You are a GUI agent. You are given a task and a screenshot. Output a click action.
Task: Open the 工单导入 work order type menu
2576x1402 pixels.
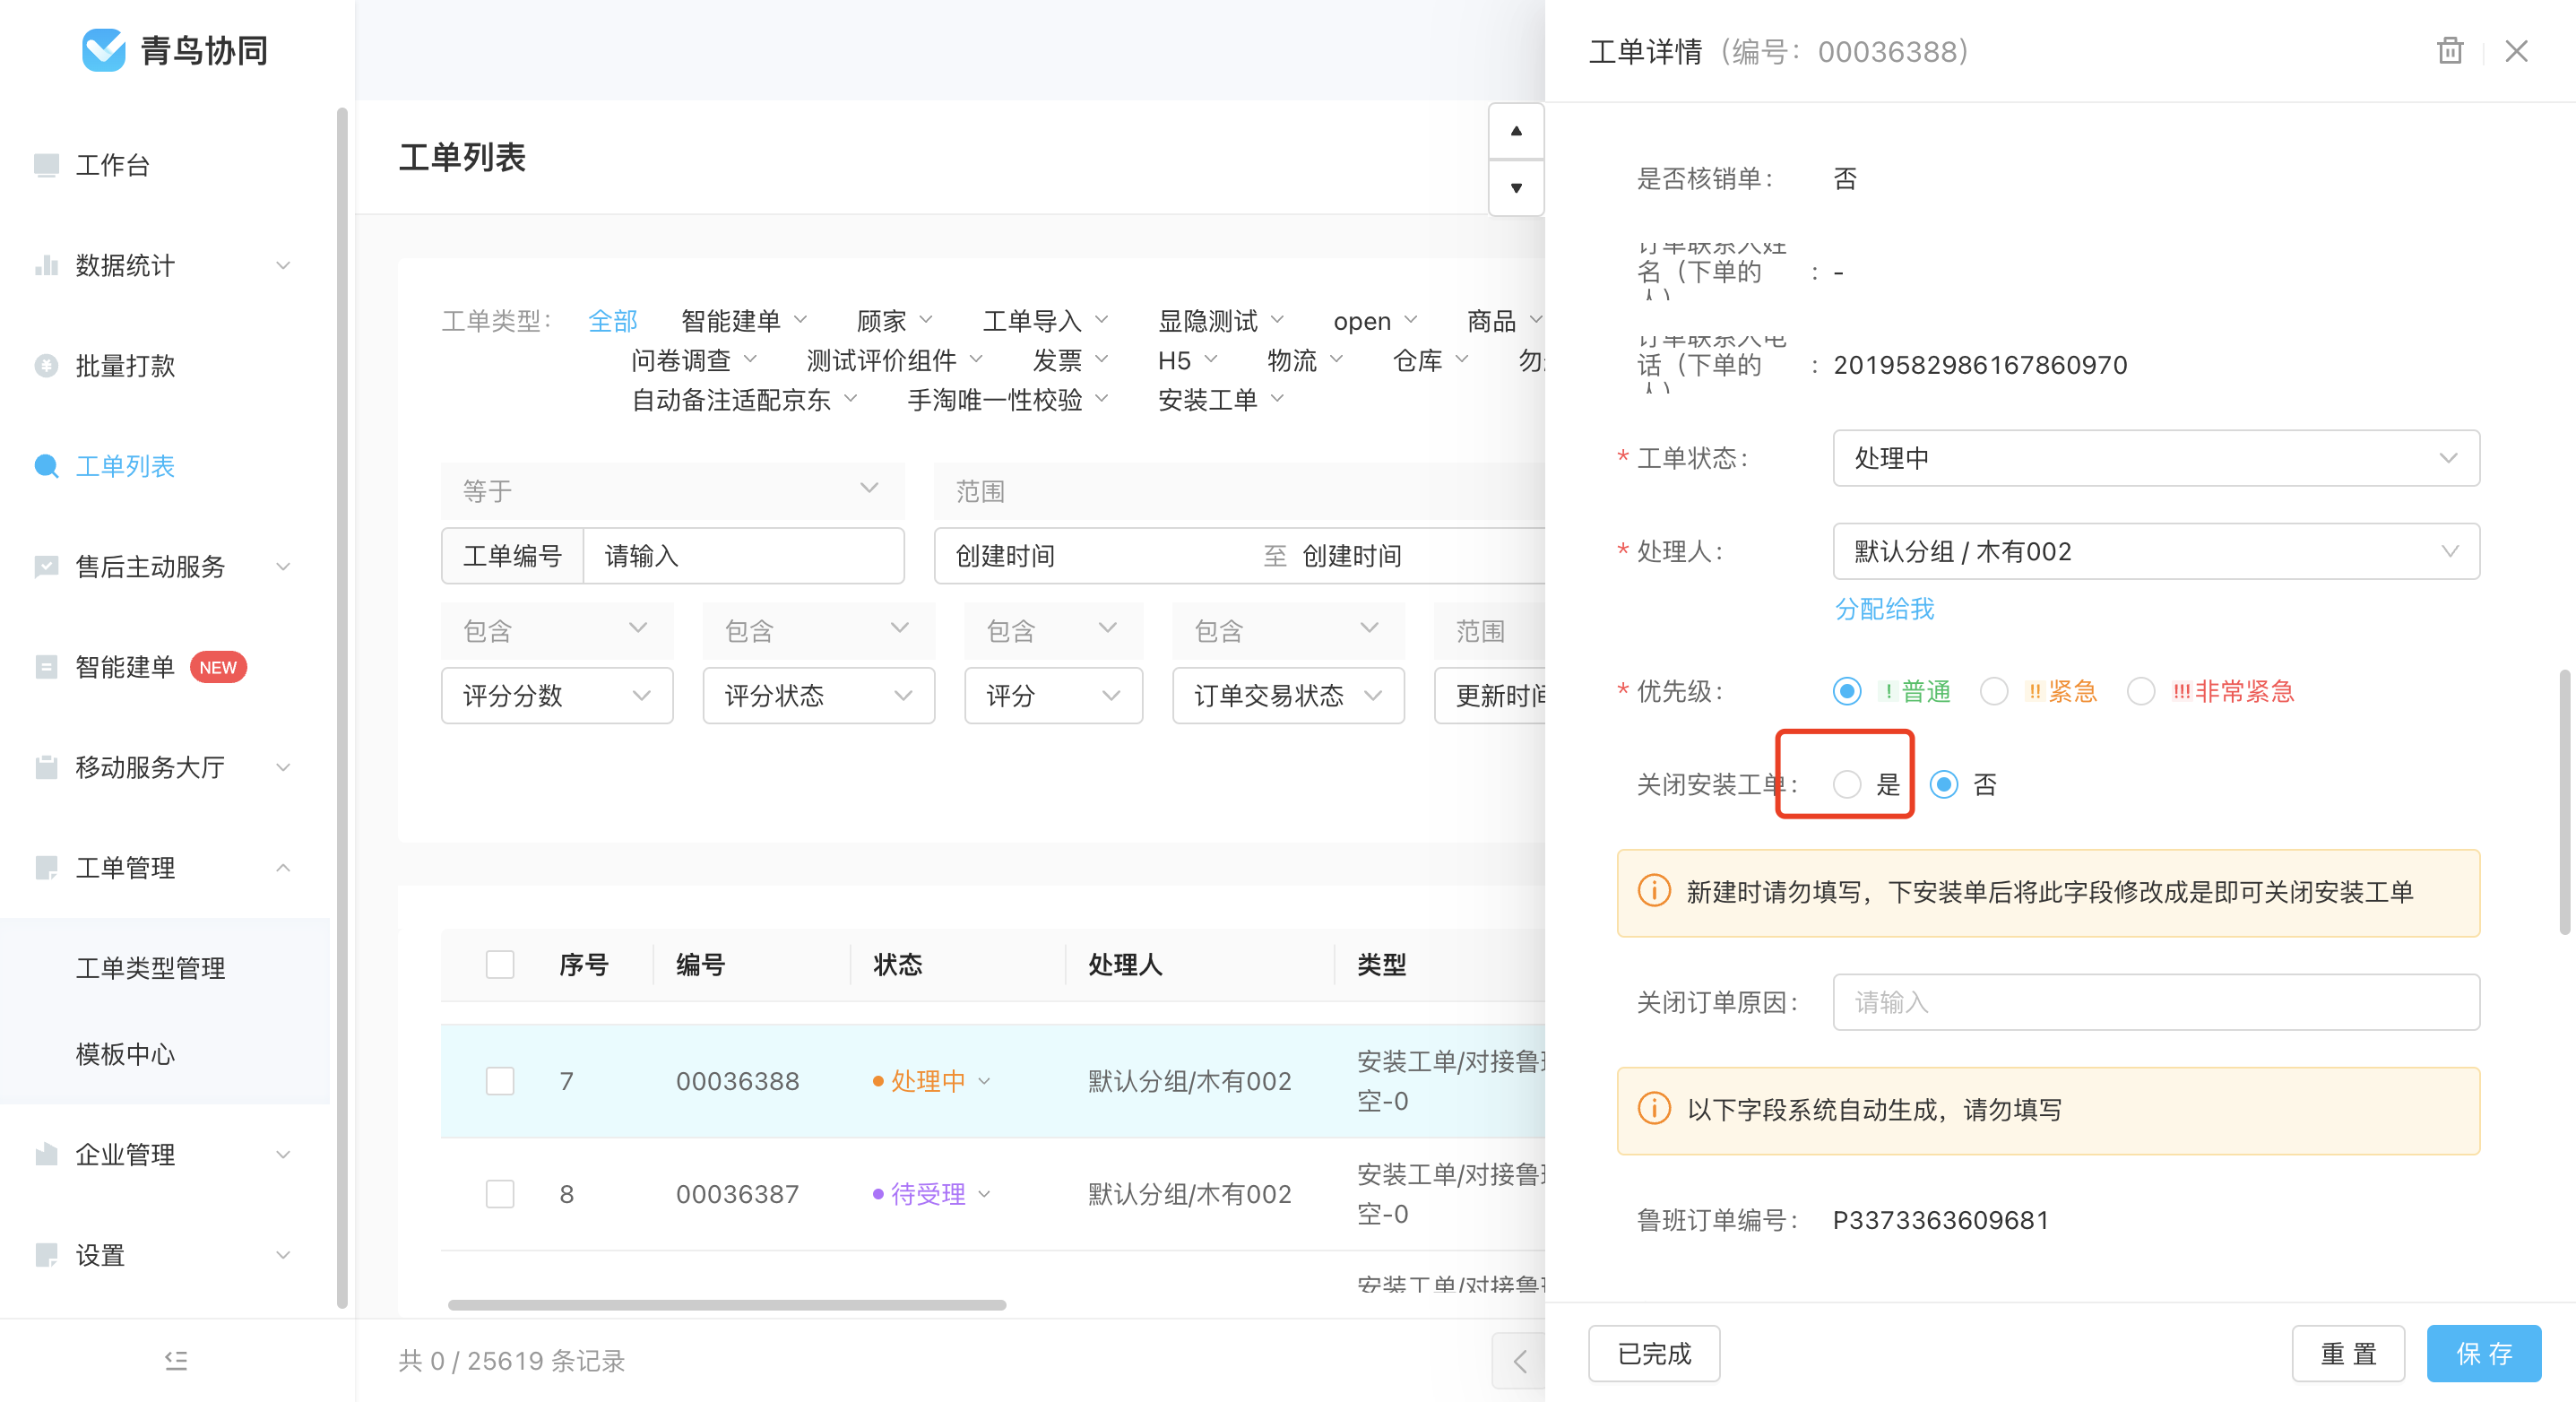pos(1046,321)
